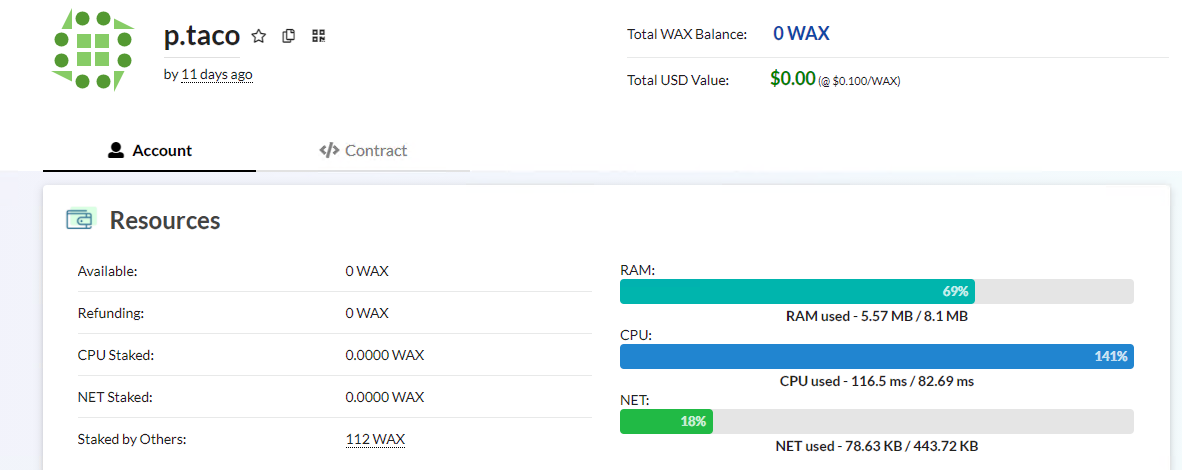The image size is (1182, 470).
Task: Show QR code via the QR icon
Action: click(318, 35)
